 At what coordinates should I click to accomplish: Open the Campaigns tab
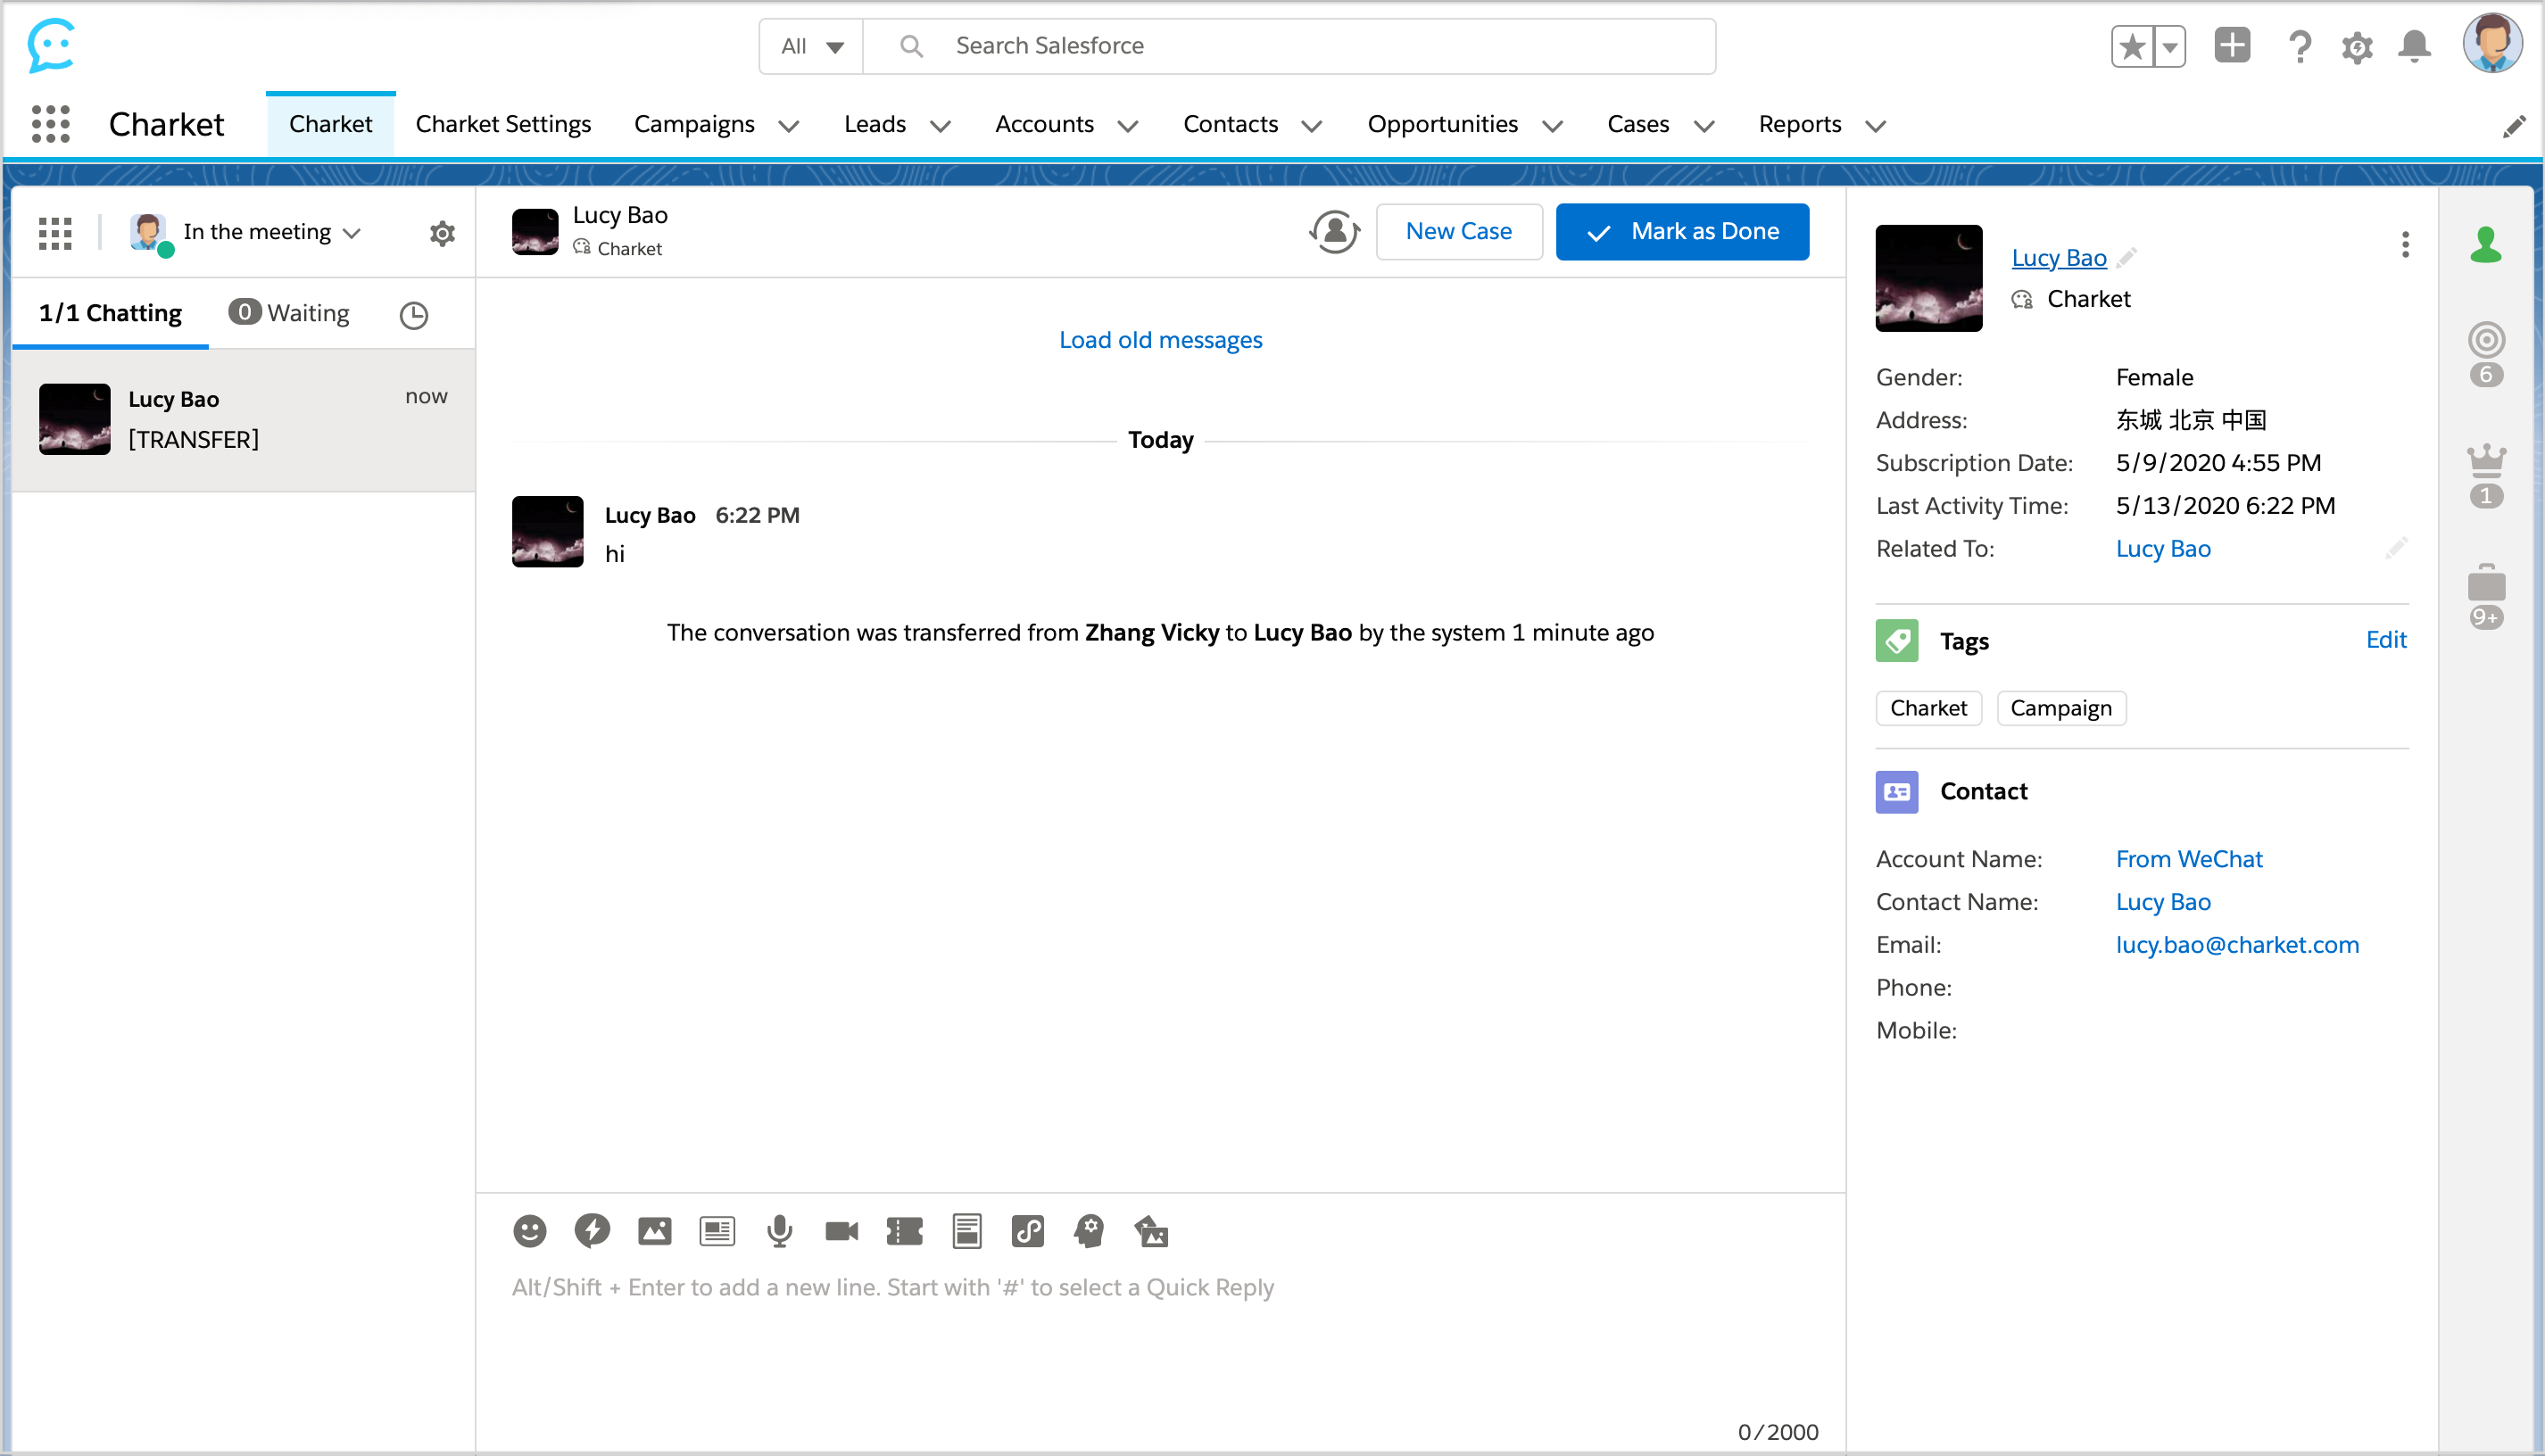click(x=694, y=124)
